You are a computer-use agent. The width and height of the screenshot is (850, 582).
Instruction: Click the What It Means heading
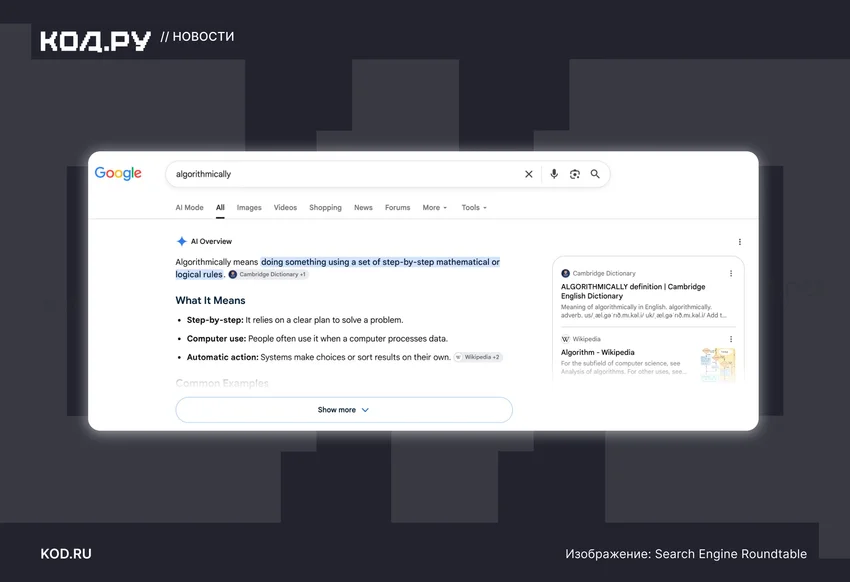pos(210,300)
